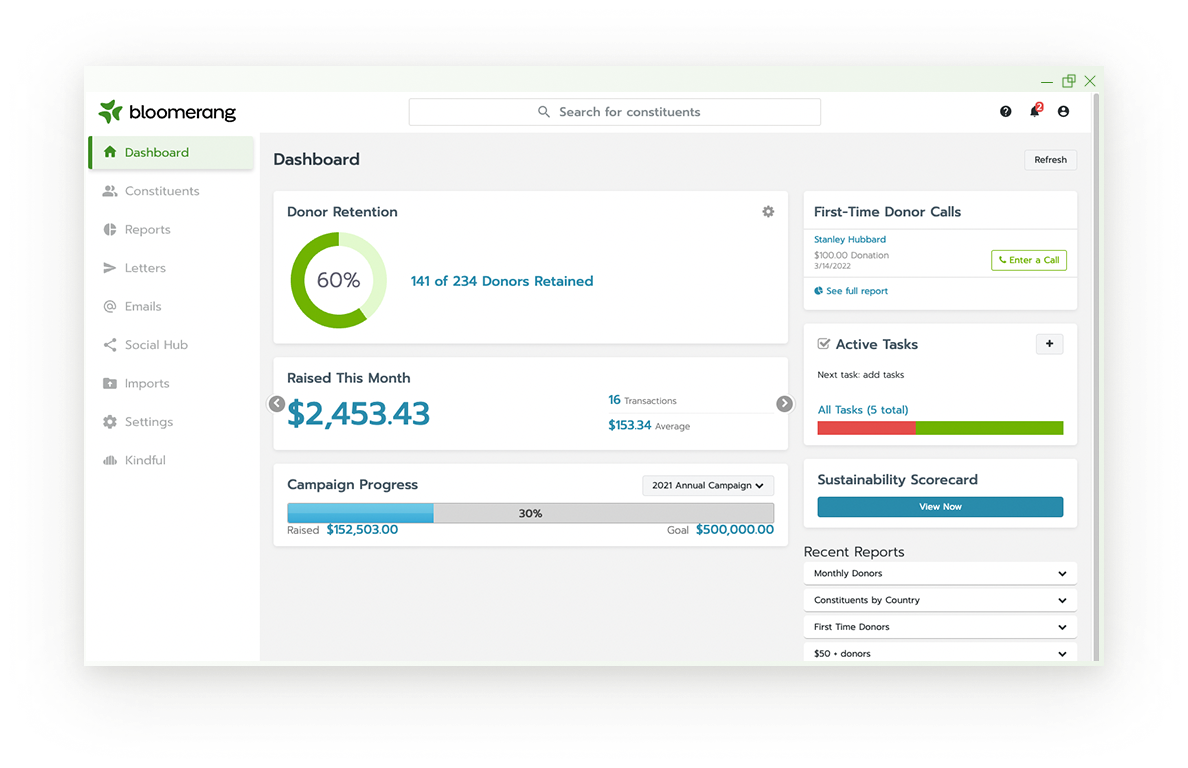Expand the Monthly Donors report
Screen dimensions: 1188x768
point(939,573)
